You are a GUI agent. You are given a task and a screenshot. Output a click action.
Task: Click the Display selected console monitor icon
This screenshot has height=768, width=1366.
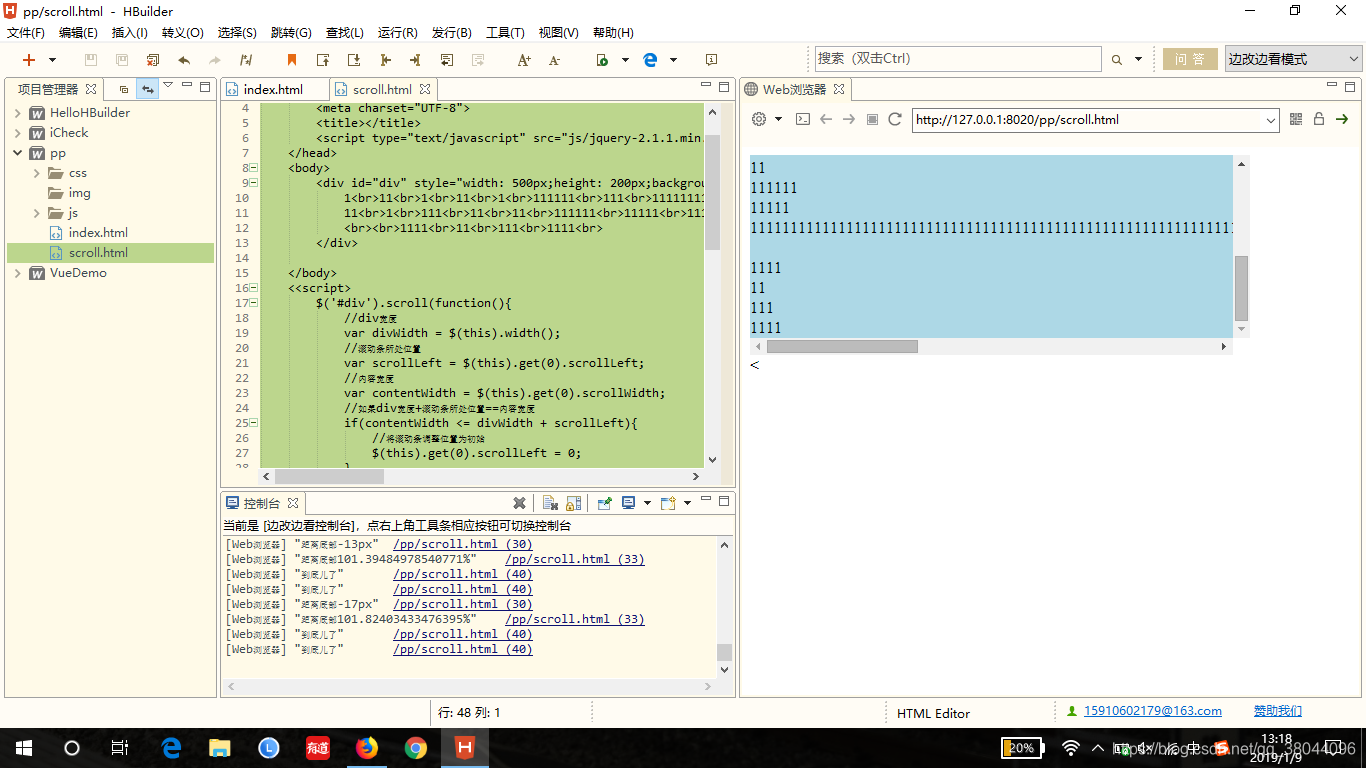[629, 503]
